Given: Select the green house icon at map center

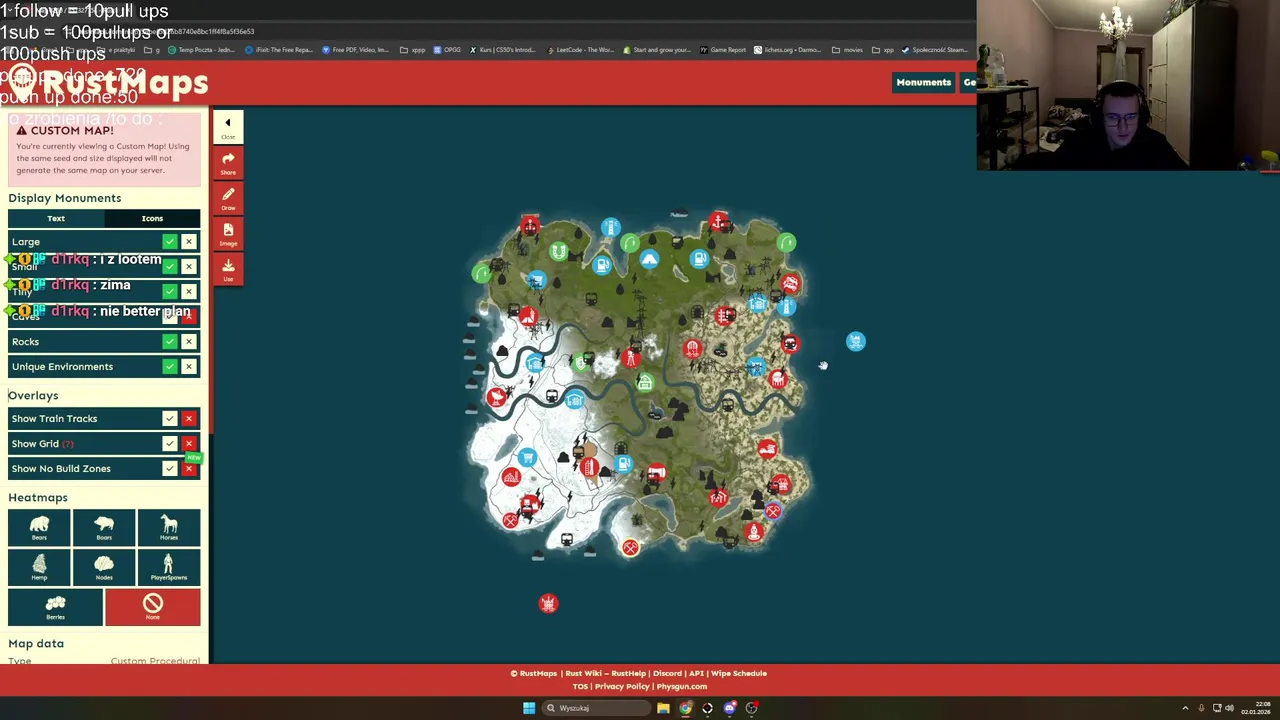Looking at the screenshot, I should click(645, 383).
